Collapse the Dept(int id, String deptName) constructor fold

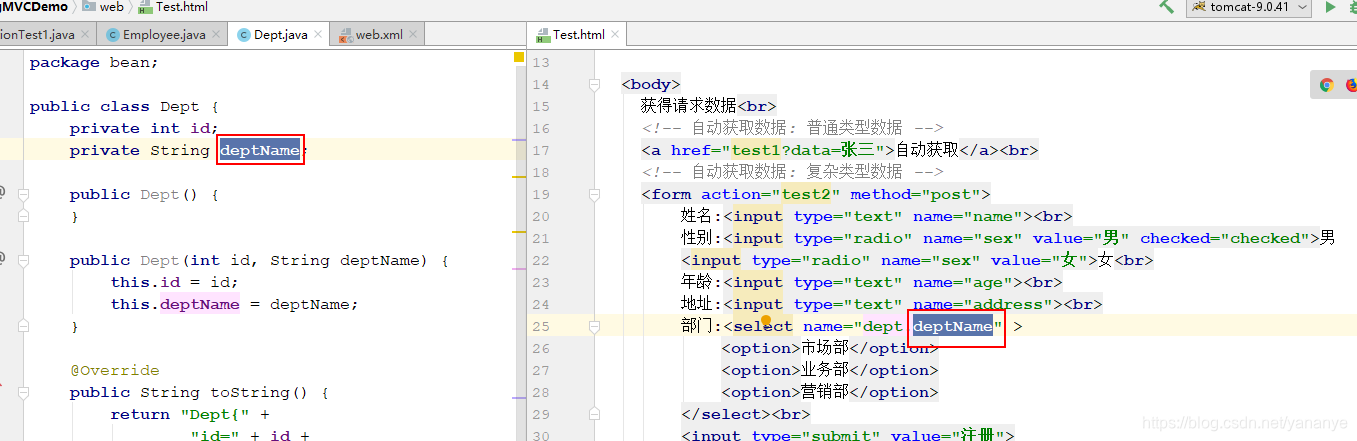pos(23,260)
